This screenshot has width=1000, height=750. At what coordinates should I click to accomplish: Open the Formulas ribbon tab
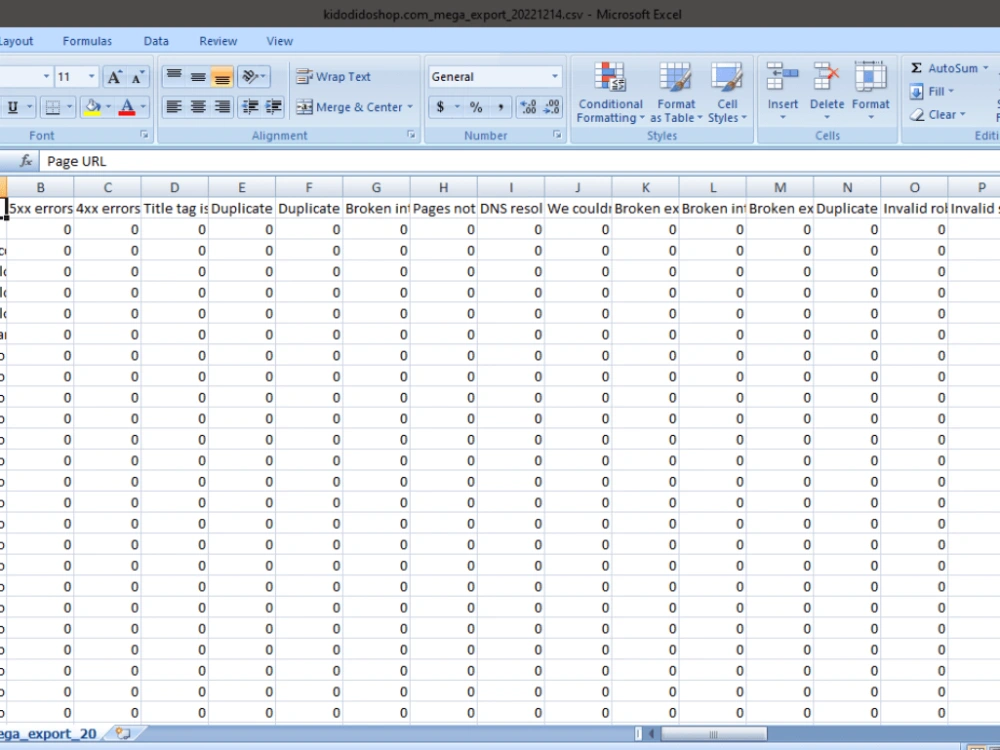click(87, 41)
